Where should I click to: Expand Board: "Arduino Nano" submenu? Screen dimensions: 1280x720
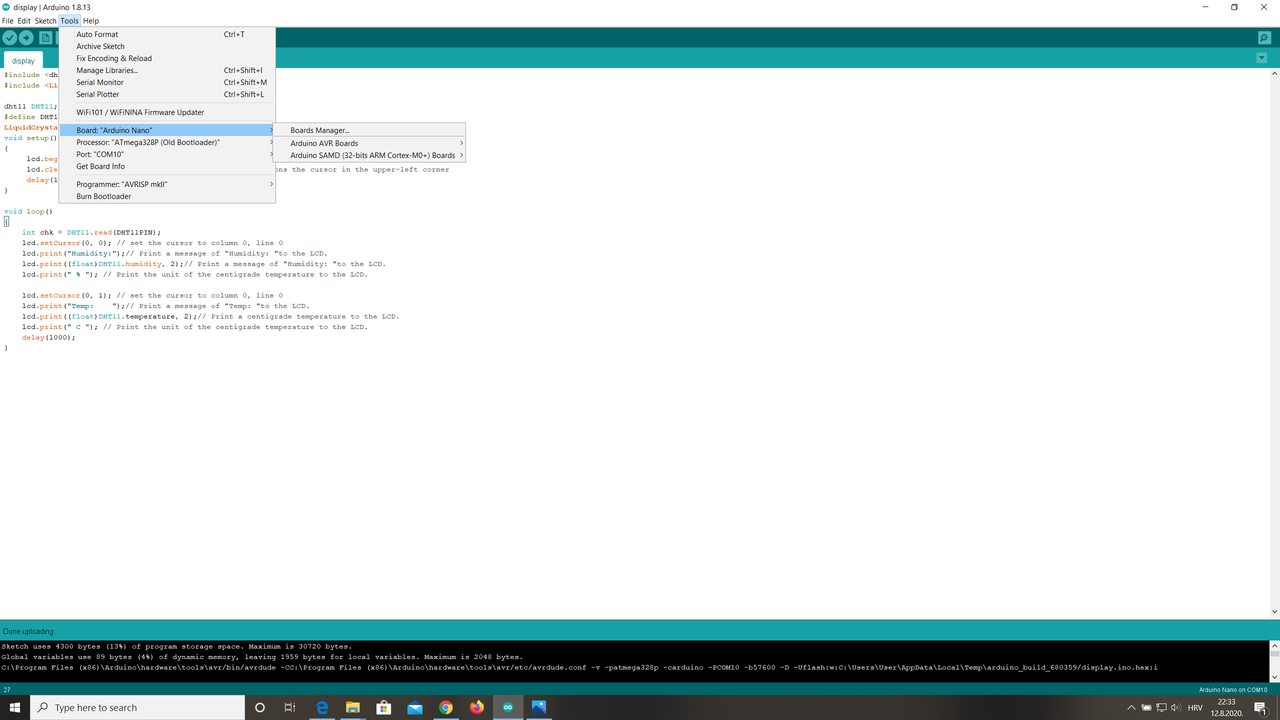coord(167,130)
